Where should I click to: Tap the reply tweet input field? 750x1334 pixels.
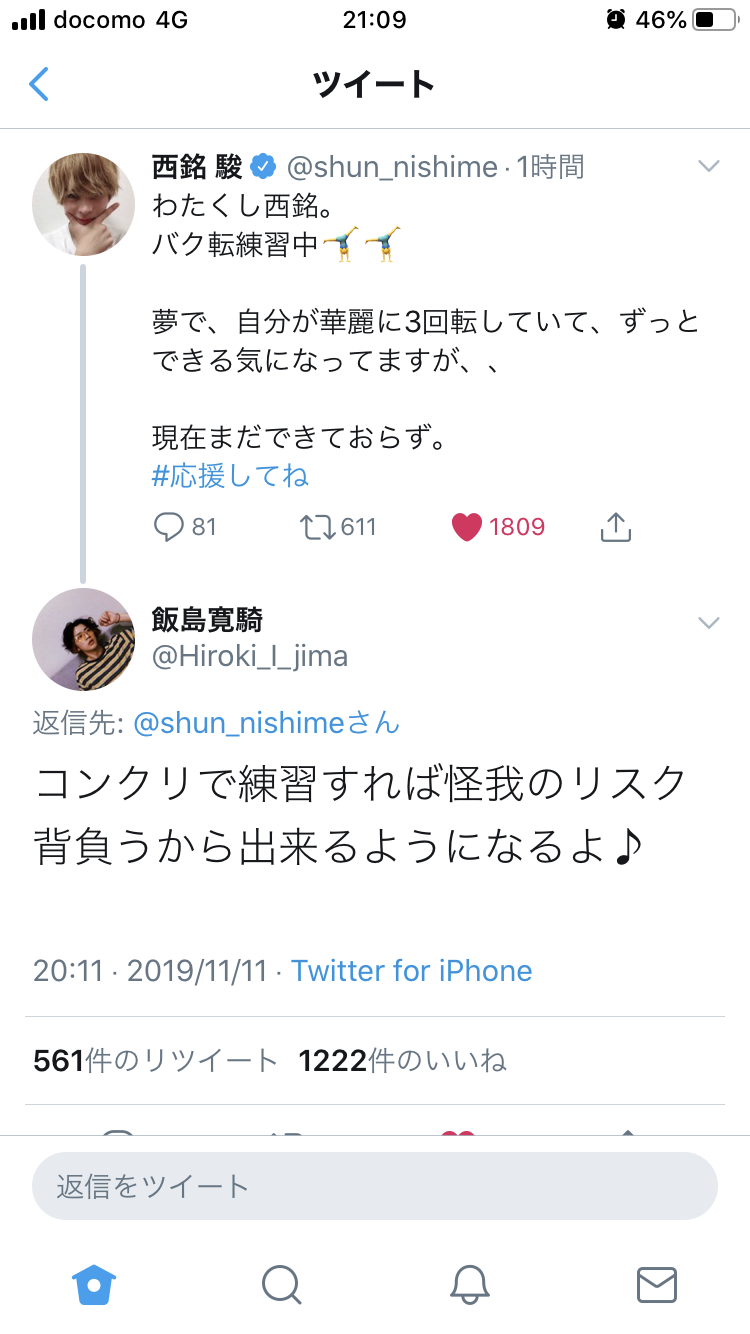[375, 1186]
